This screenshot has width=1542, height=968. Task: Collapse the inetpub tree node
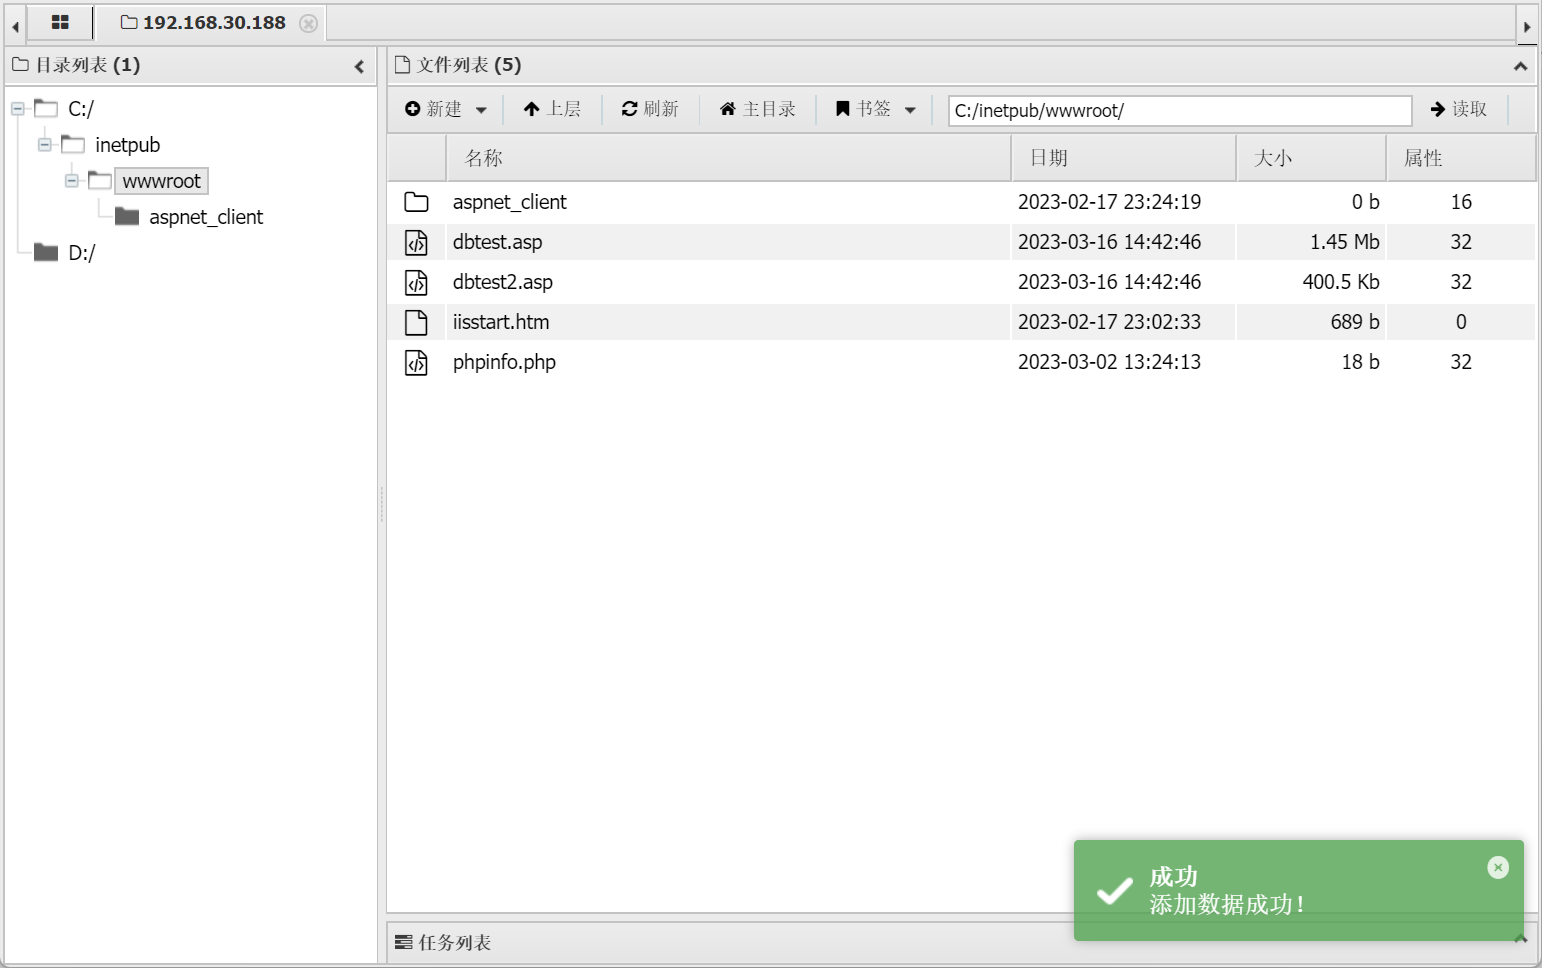[x=45, y=145]
